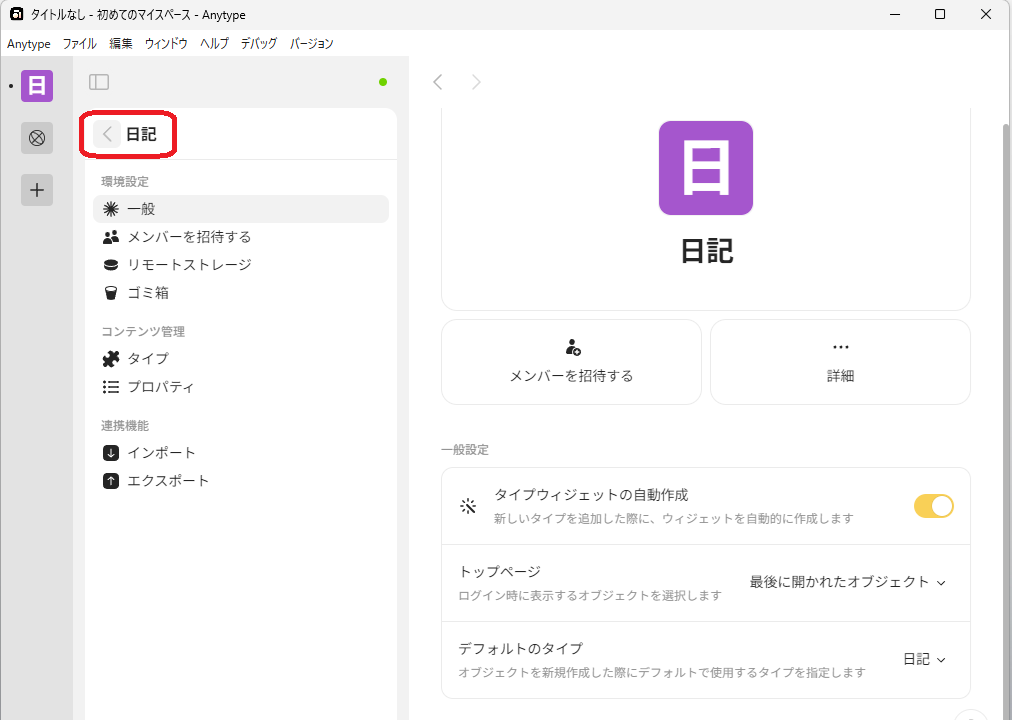This screenshot has width=1012, height=720.
Task: Click the プロパティ list icon
Action: tap(111, 386)
